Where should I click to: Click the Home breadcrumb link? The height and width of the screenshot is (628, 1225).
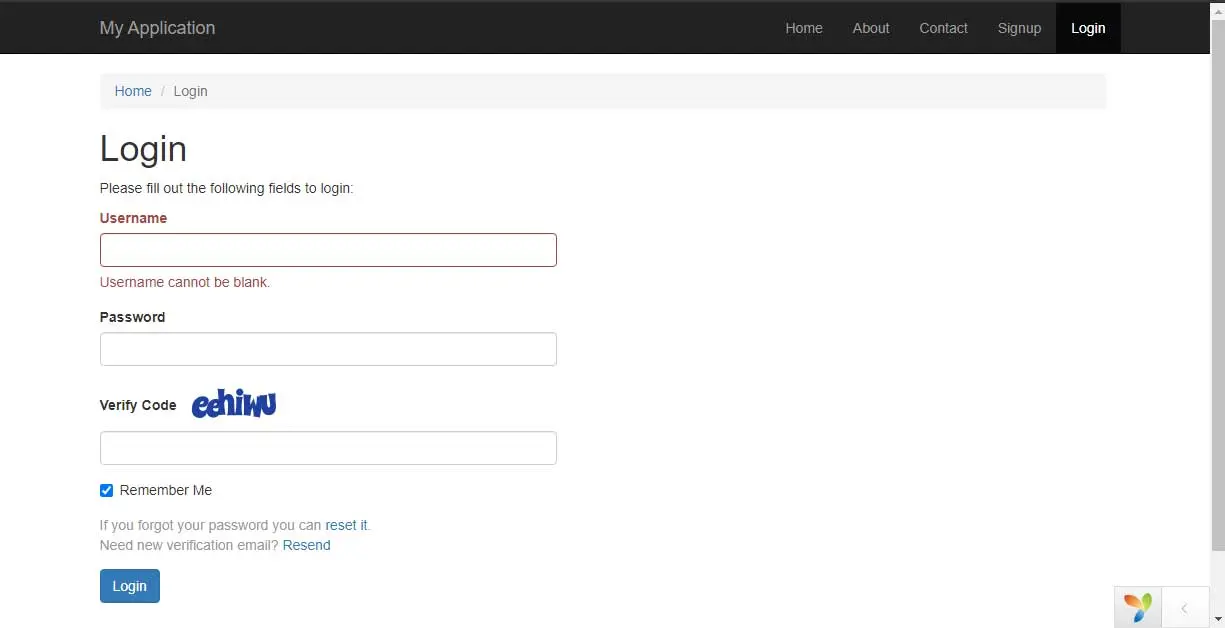tap(133, 91)
